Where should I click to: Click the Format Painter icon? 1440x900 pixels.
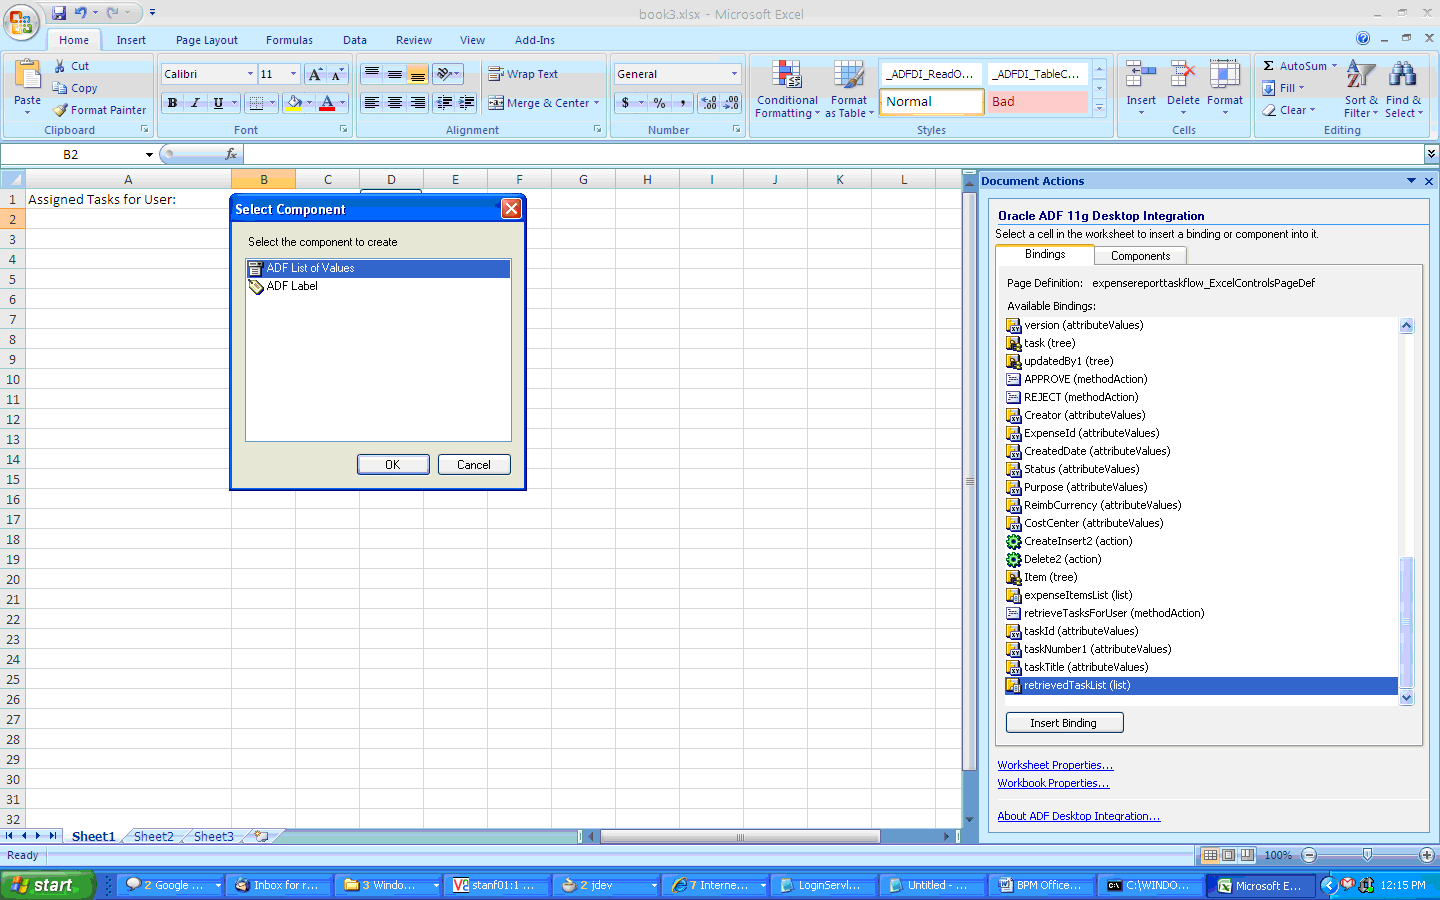60,110
